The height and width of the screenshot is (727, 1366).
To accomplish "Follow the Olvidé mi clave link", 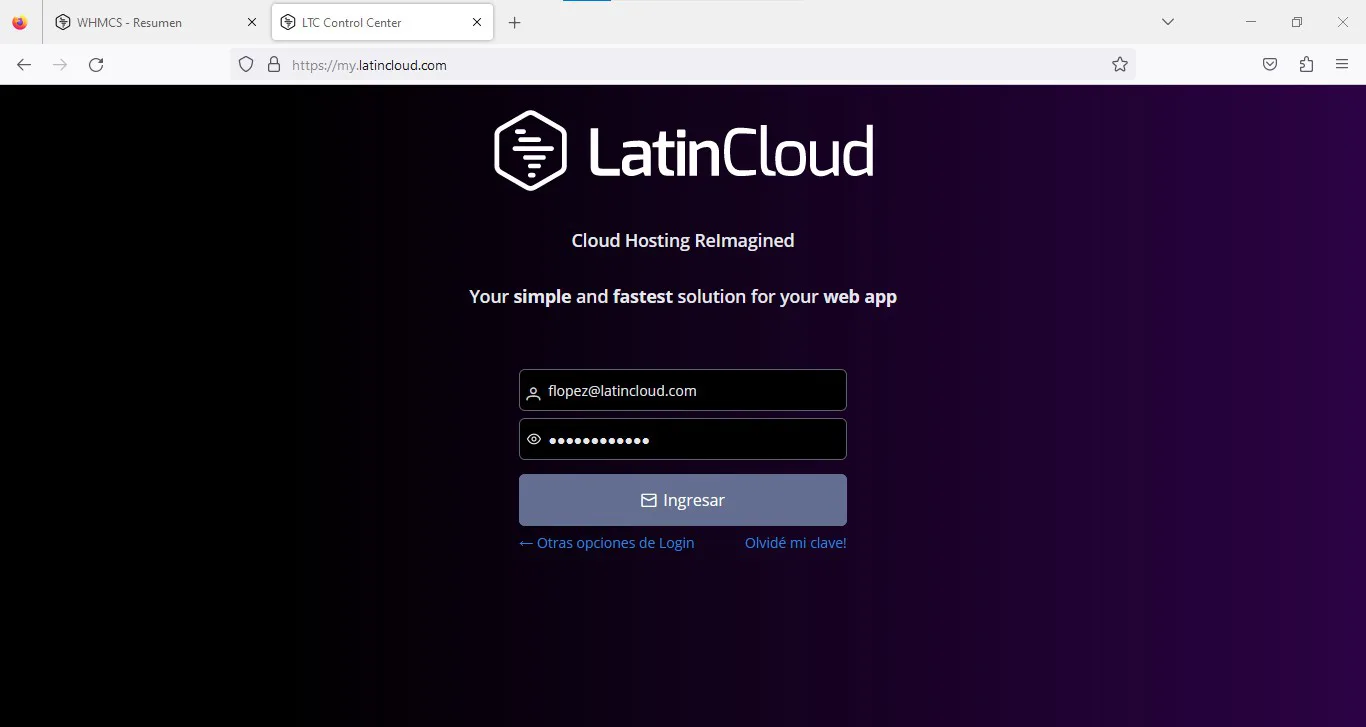I will (x=795, y=543).
